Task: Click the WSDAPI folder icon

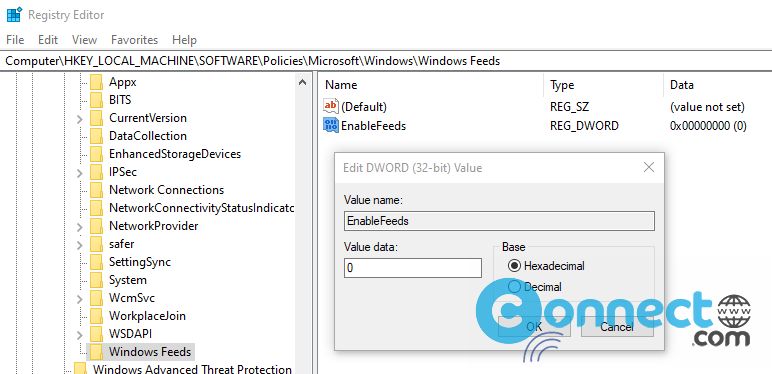Action: (96, 334)
